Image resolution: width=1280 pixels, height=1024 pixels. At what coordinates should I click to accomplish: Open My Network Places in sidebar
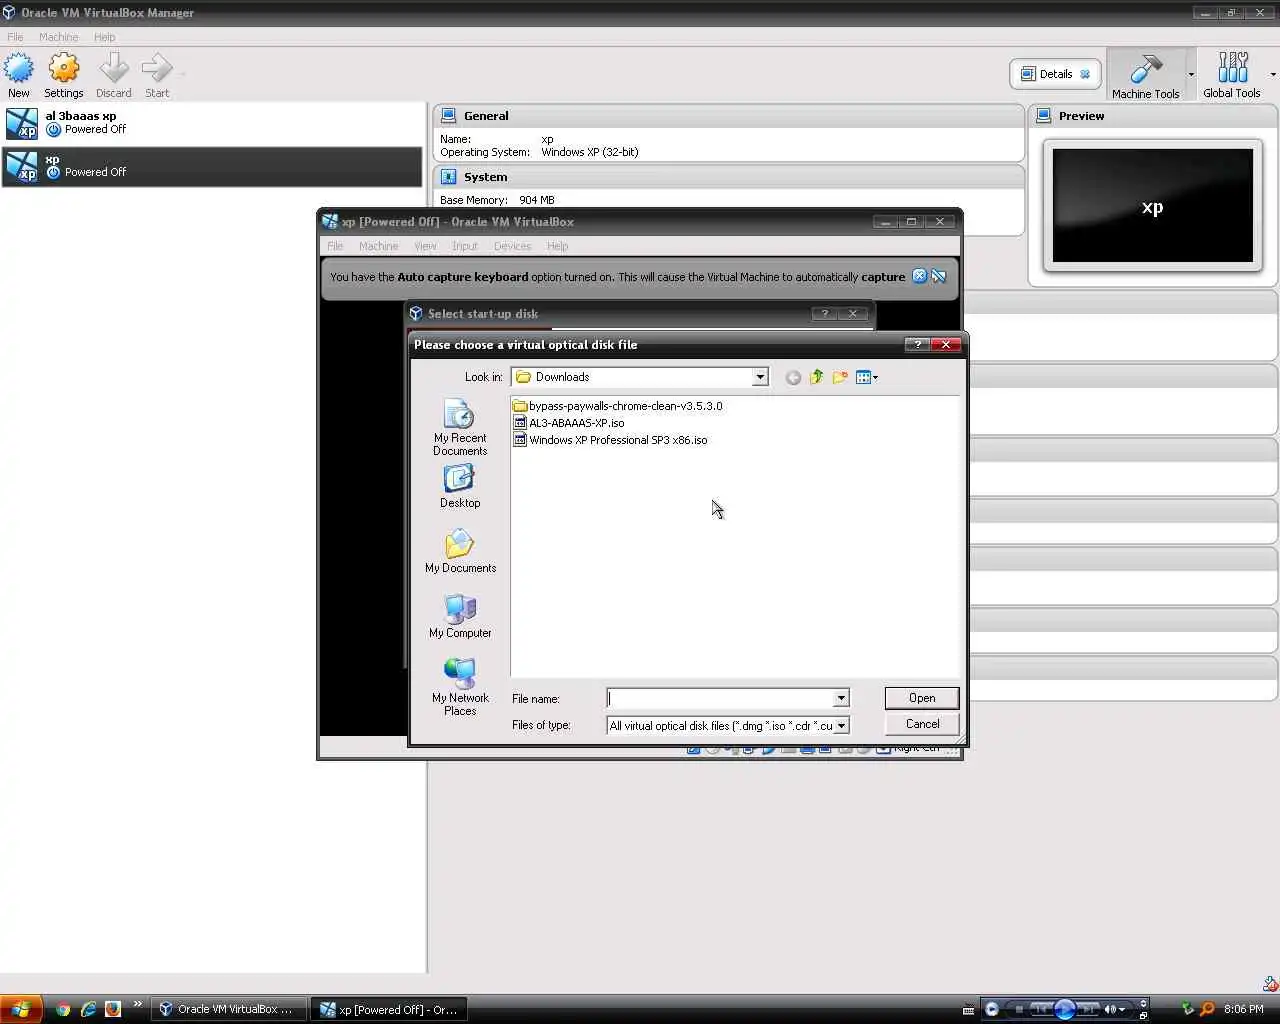(460, 687)
